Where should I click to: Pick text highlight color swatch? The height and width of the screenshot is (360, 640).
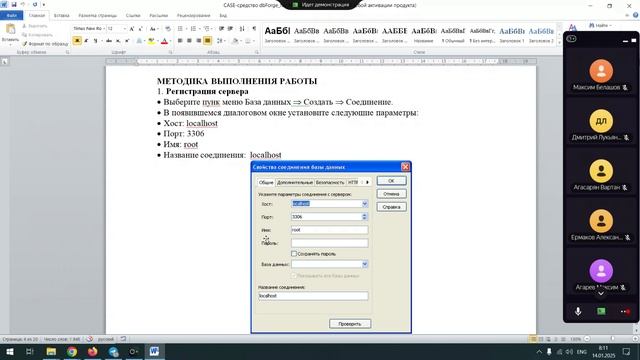point(151,41)
